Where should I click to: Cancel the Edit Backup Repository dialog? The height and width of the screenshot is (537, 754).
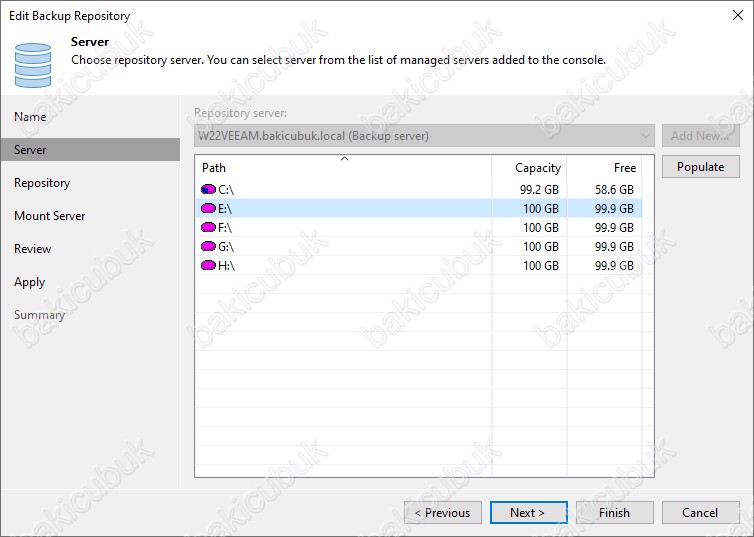coord(701,512)
